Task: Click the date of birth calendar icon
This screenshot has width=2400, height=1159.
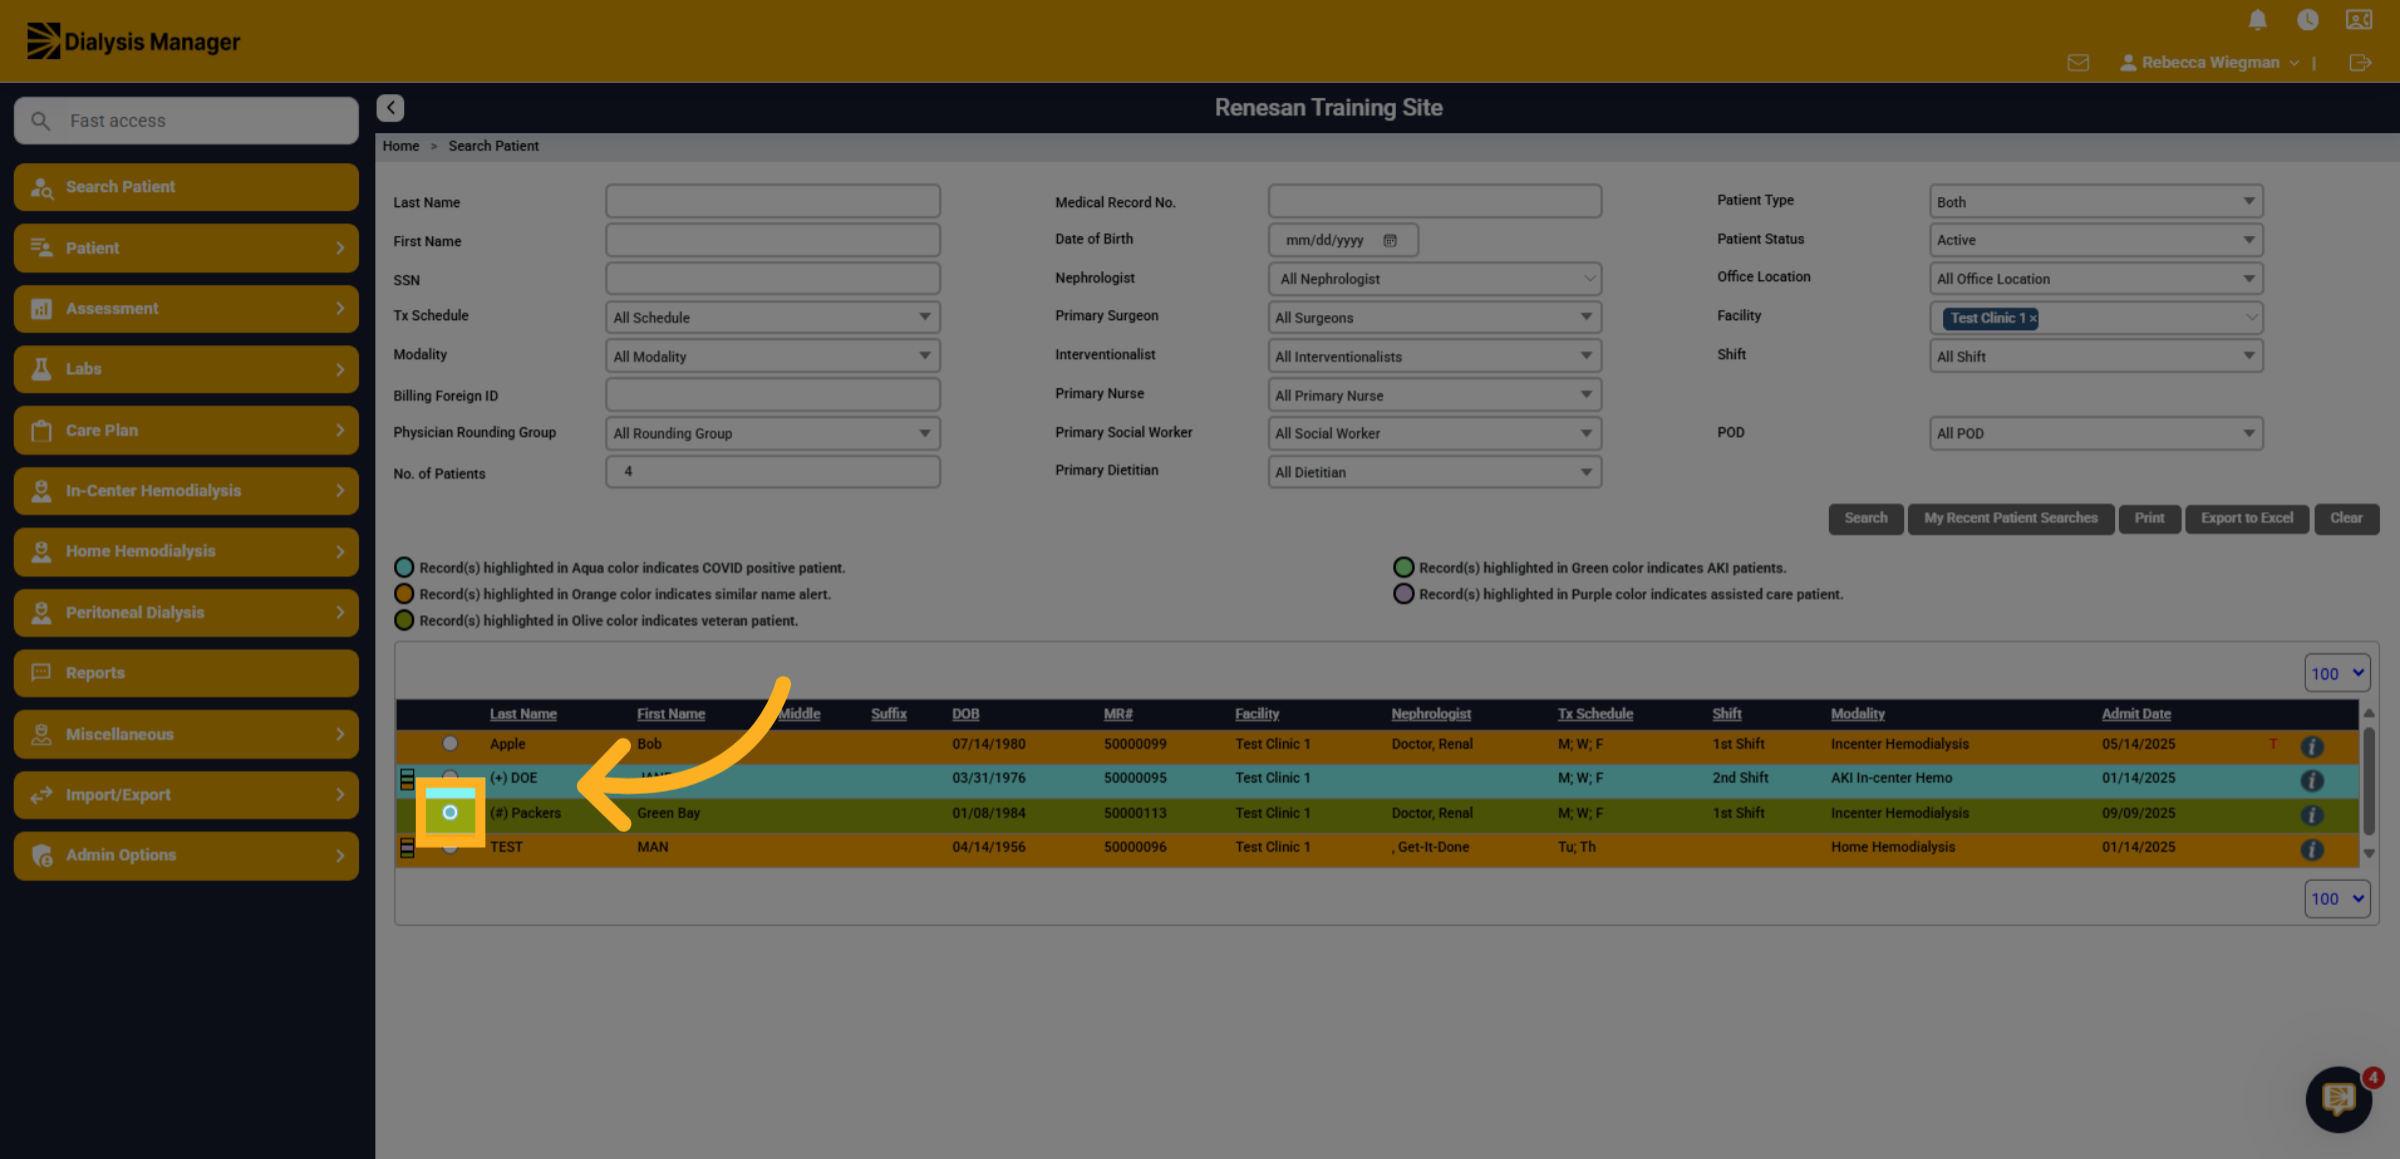Action: pos(1390,240)
